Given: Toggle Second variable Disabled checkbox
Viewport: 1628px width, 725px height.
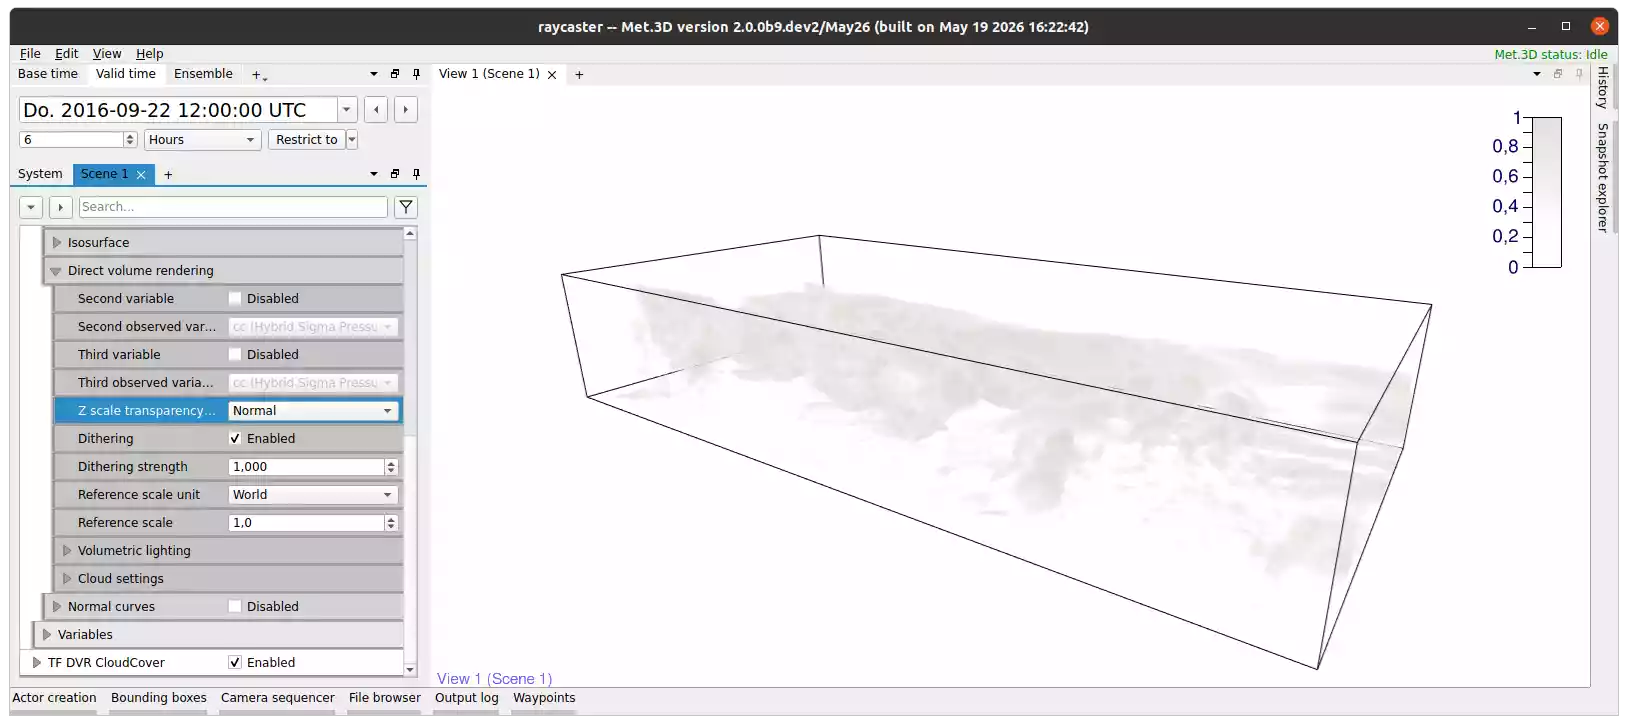Looking at the screenshot, I should coord(235,299).
